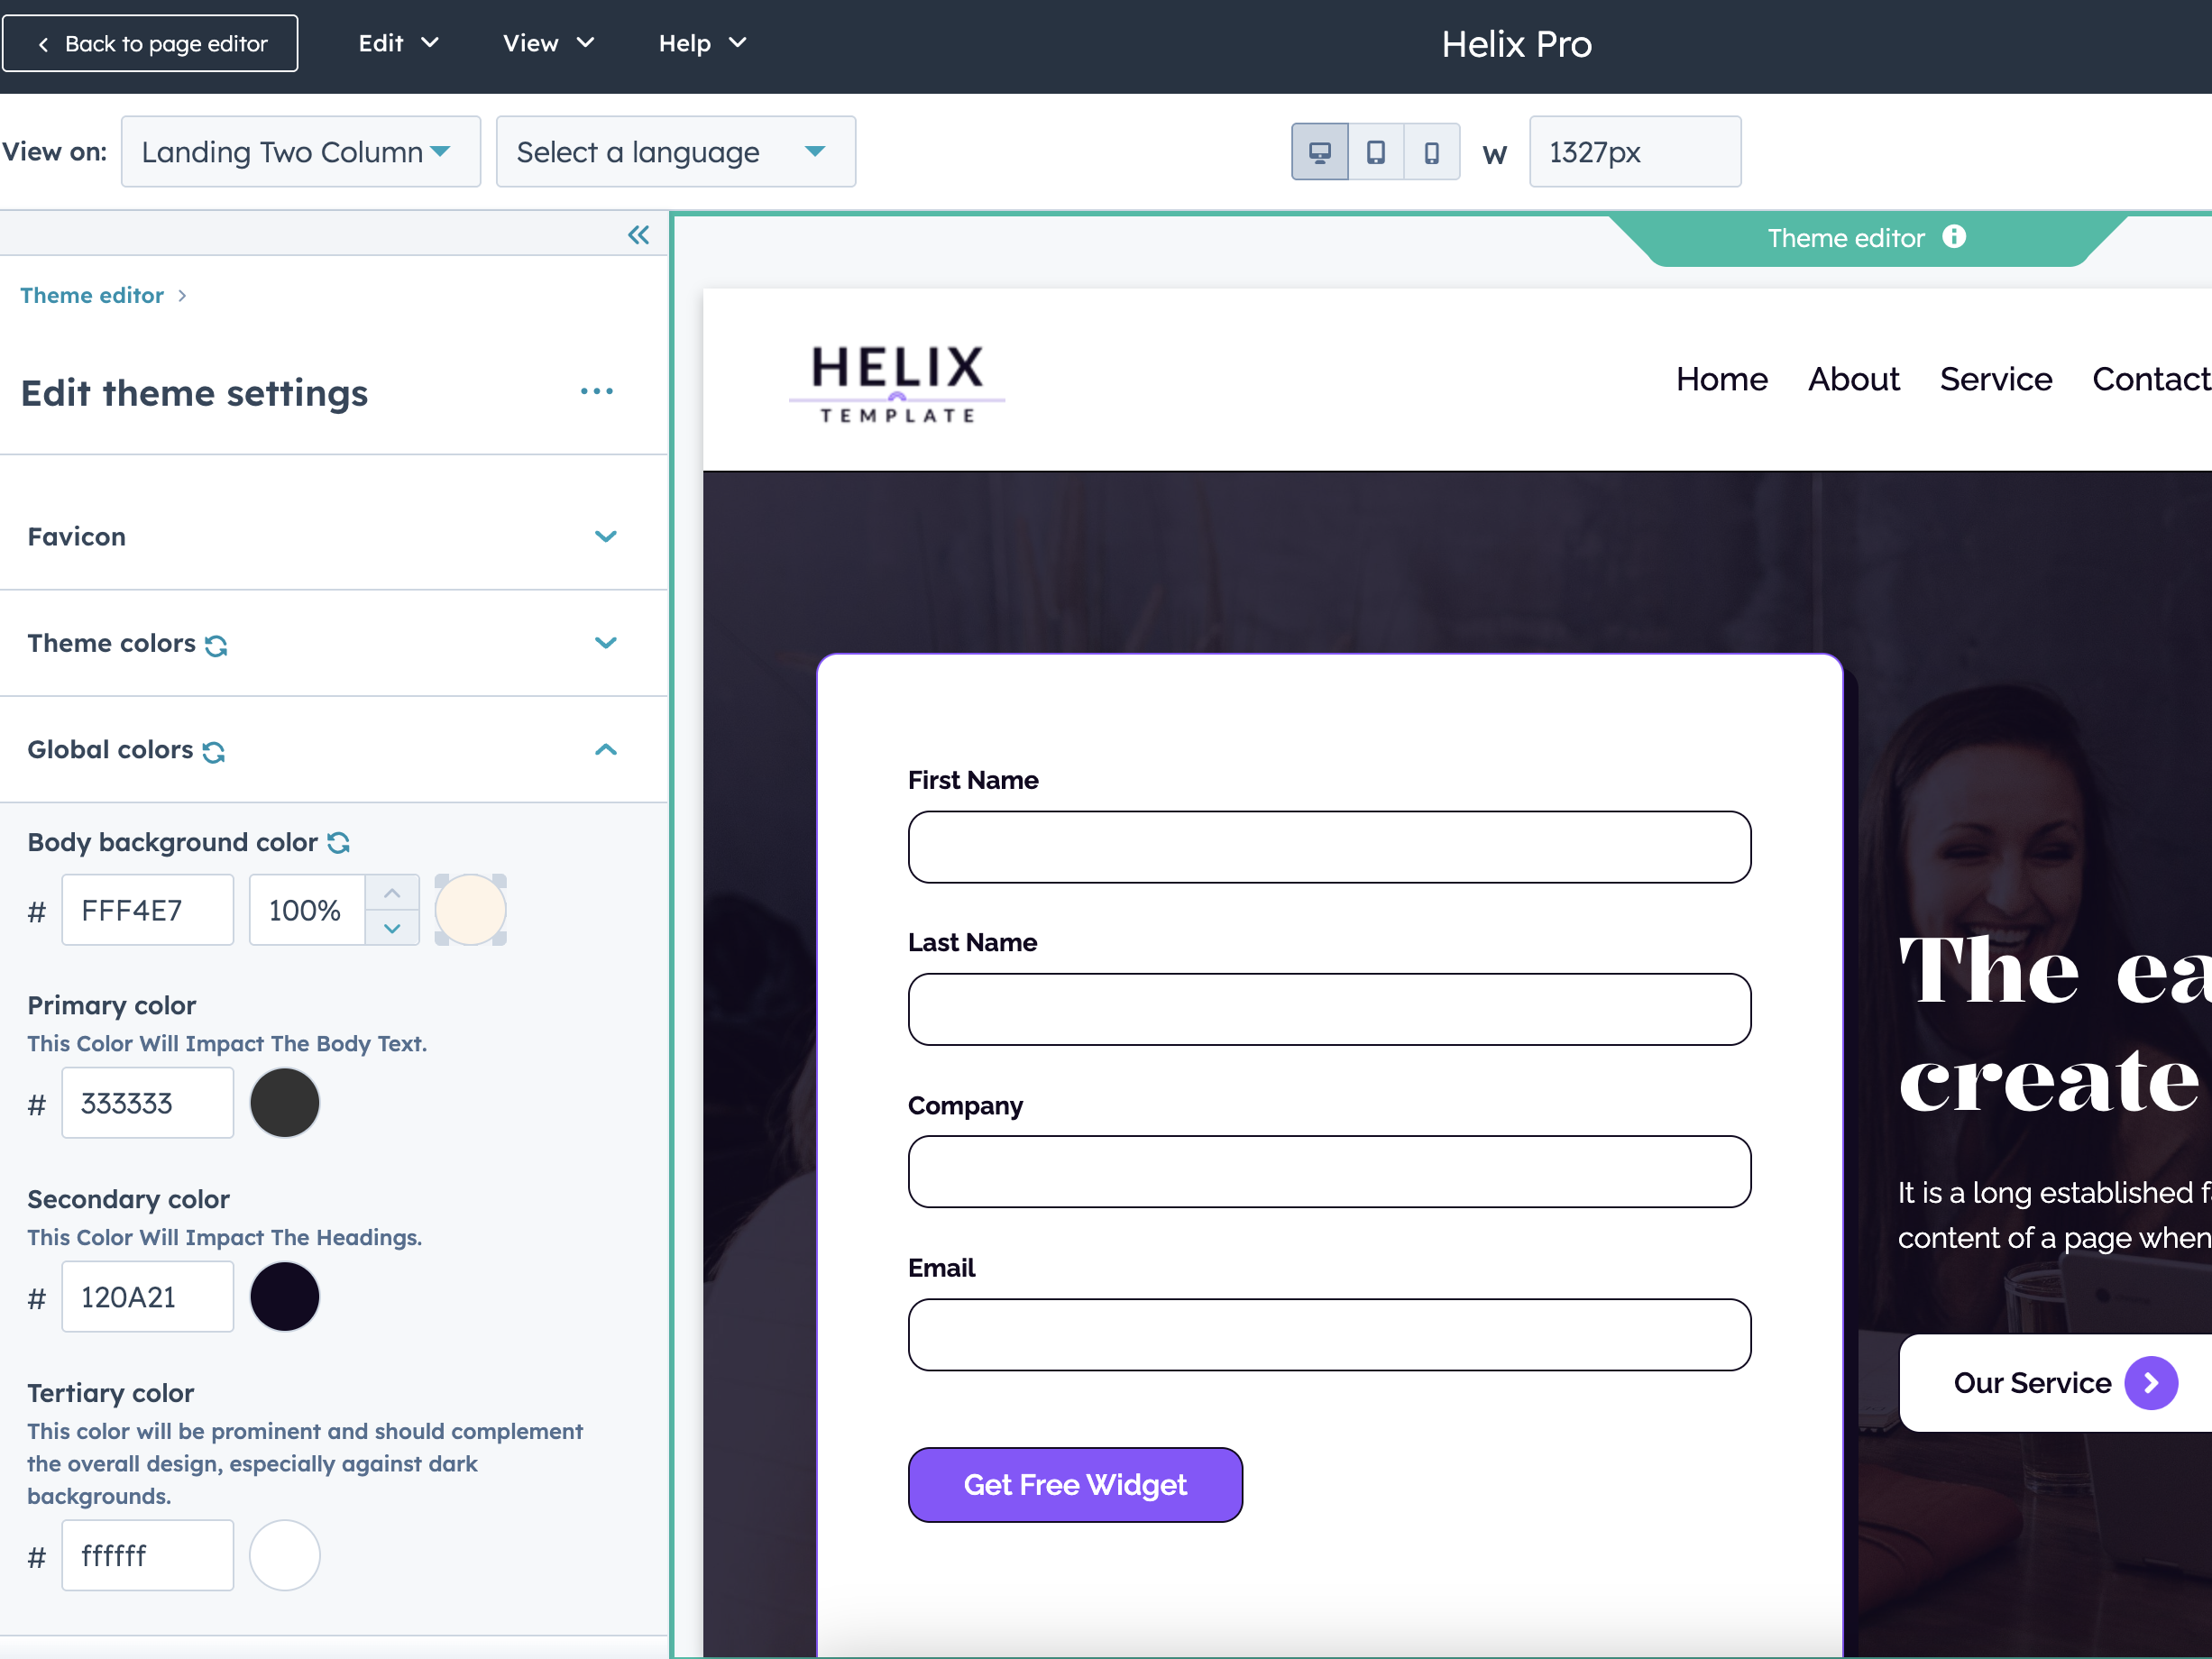Switch to mobile phone preview mode

(1431, 151)
